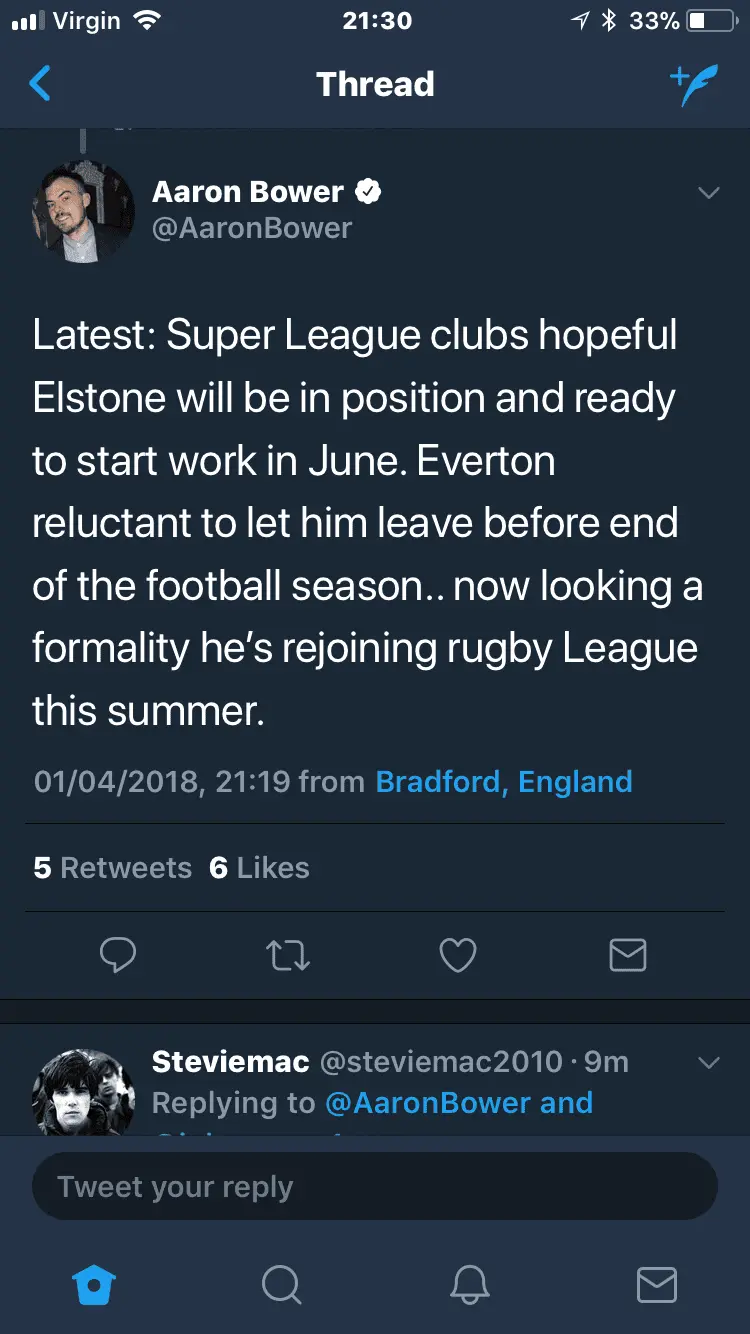750x1334 pixels.
Task: View the 6 Likes list
Action: click(x=259, y=867)
